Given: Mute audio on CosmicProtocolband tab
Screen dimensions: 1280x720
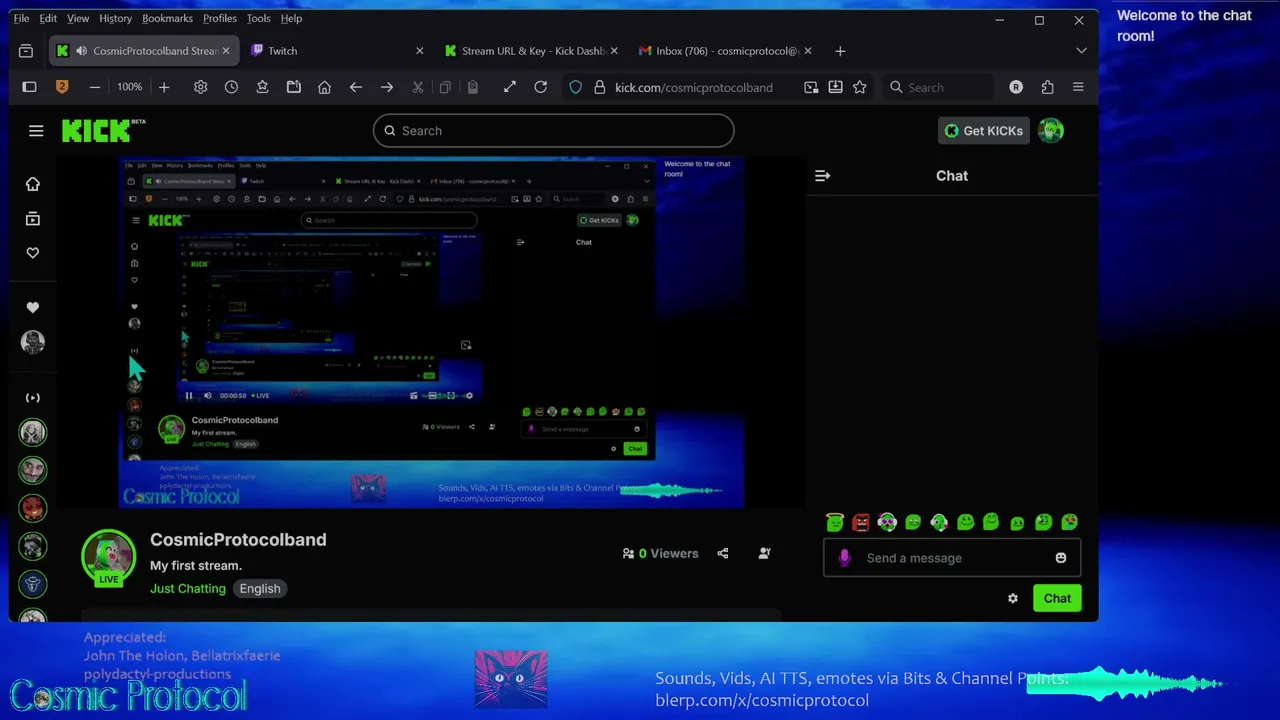Looking at the screenshot, I should [81, 51].
